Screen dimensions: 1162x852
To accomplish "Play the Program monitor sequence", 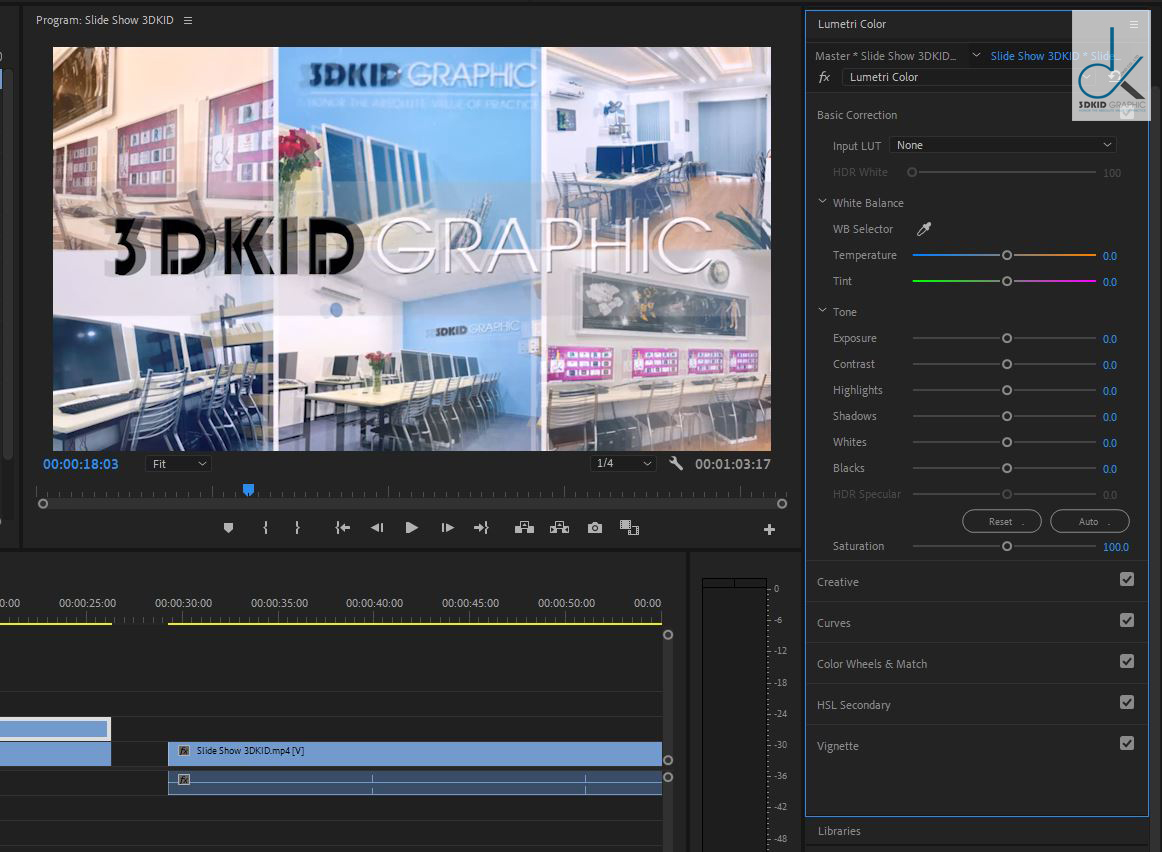I will (412, 527).
